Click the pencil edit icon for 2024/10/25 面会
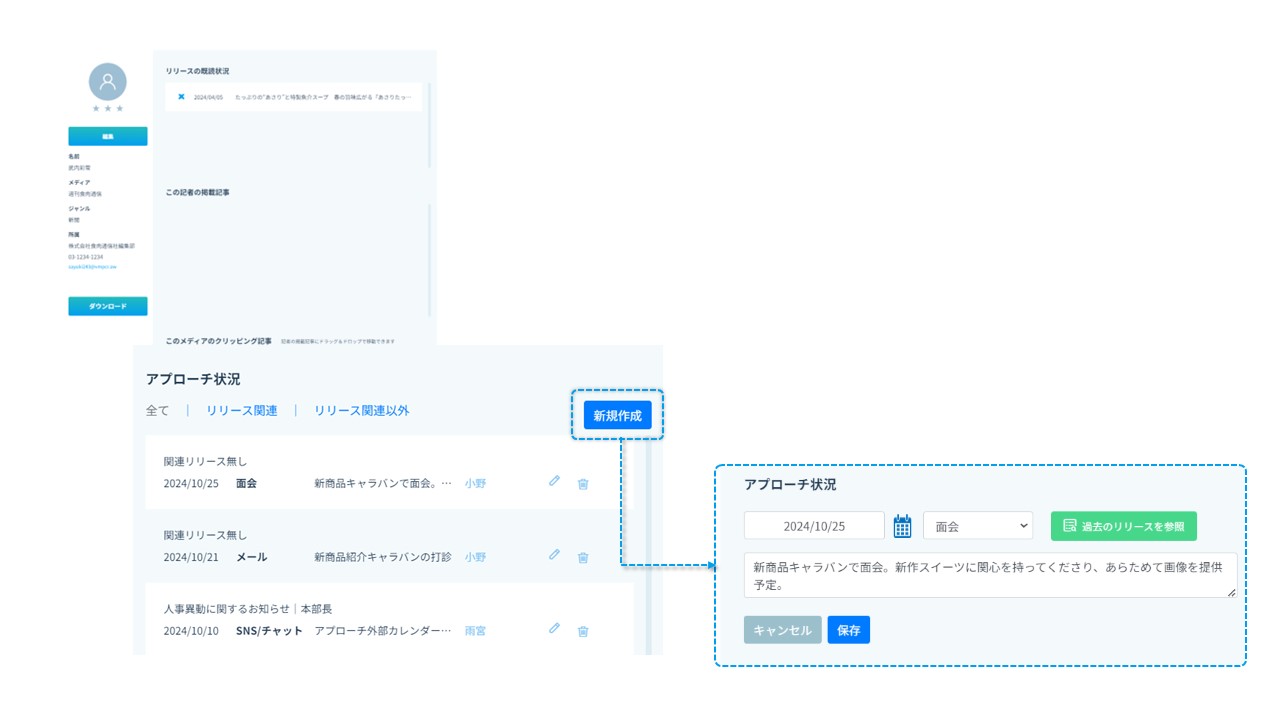Viewport: 1280px width, 720px height. point(554,482)
